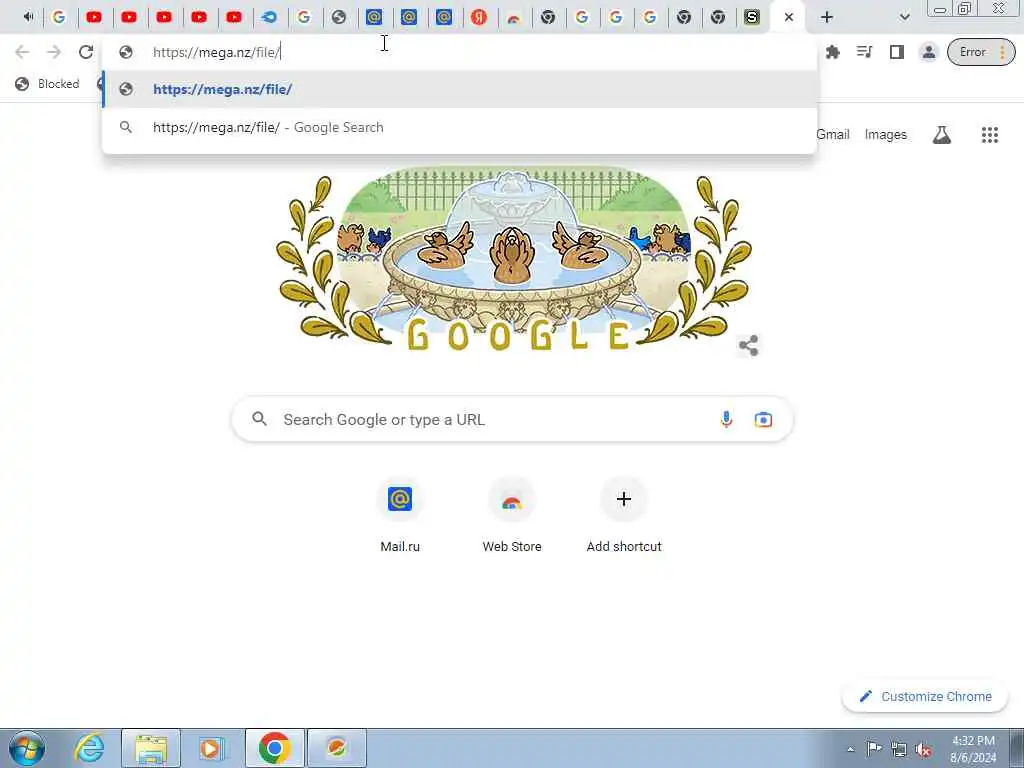
Task: Switch to the S-logo tab
Action: coord(752,17)
